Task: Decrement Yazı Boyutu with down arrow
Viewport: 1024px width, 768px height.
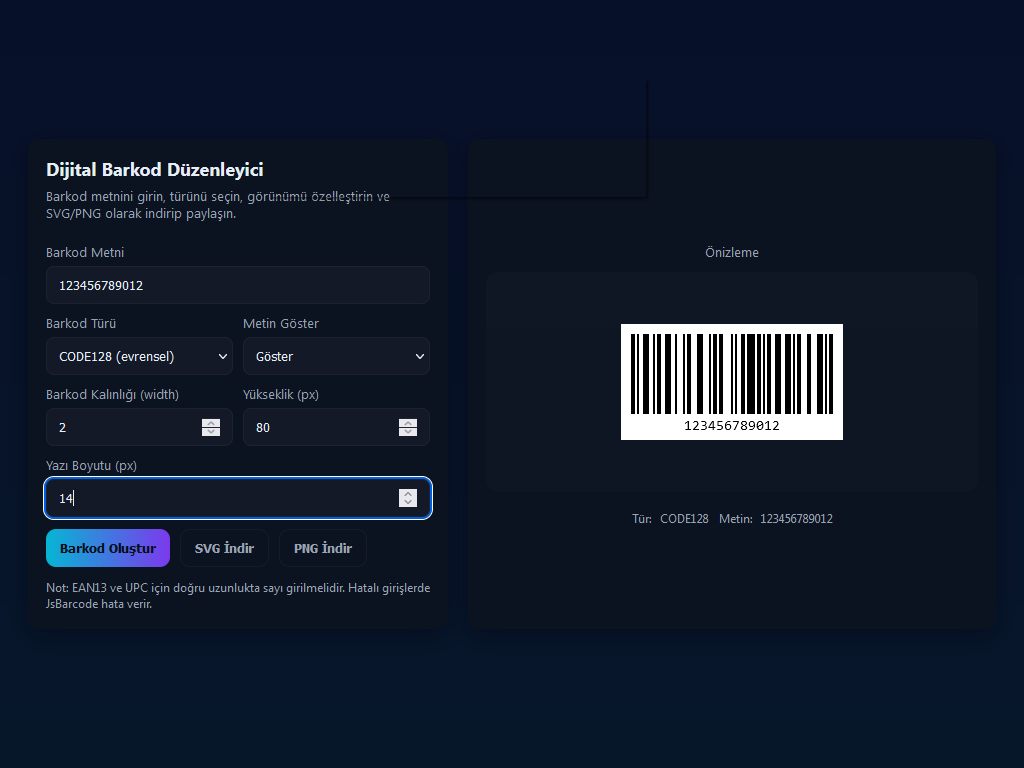Action: tap(408, 503)
